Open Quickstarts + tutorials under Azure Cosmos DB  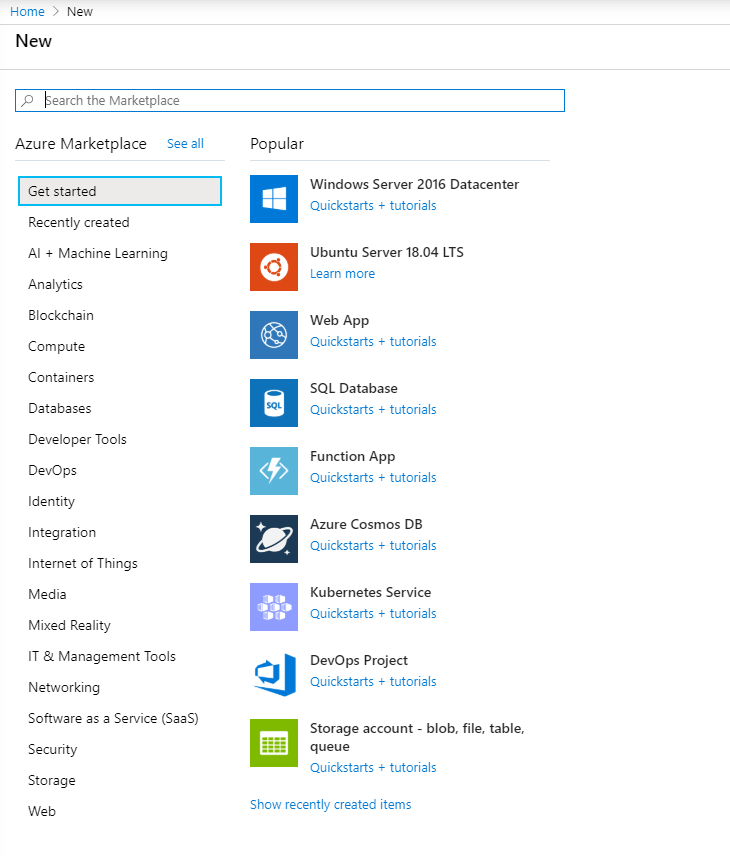pos(373,546)
